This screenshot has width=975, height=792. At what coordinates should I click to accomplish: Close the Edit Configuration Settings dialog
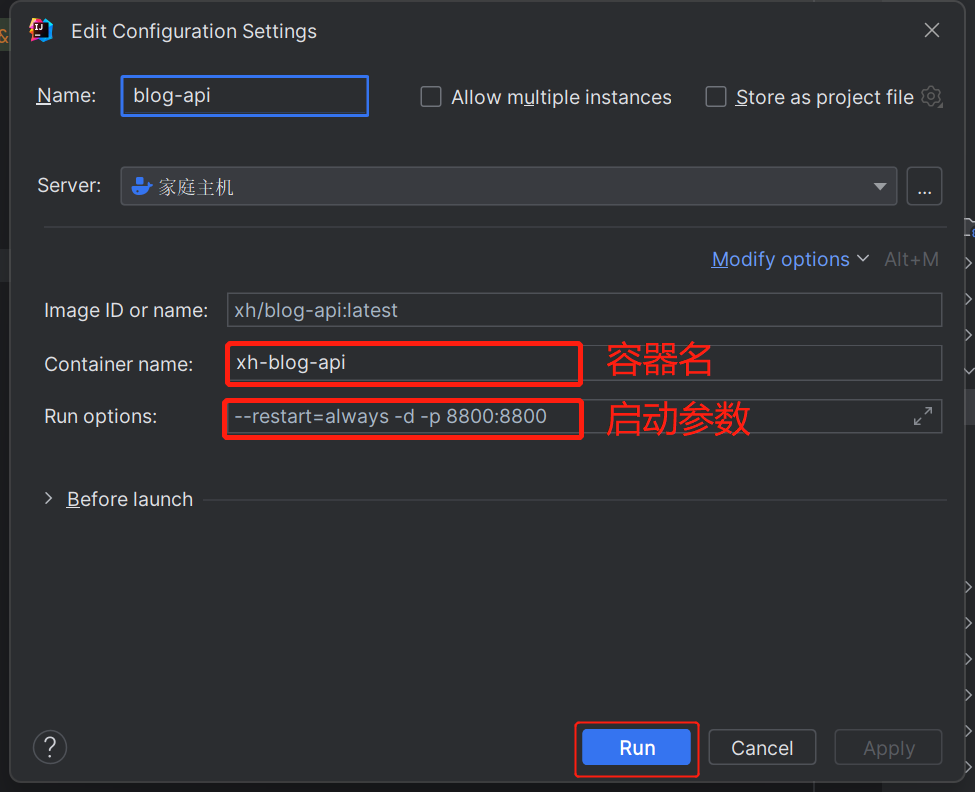932,31
